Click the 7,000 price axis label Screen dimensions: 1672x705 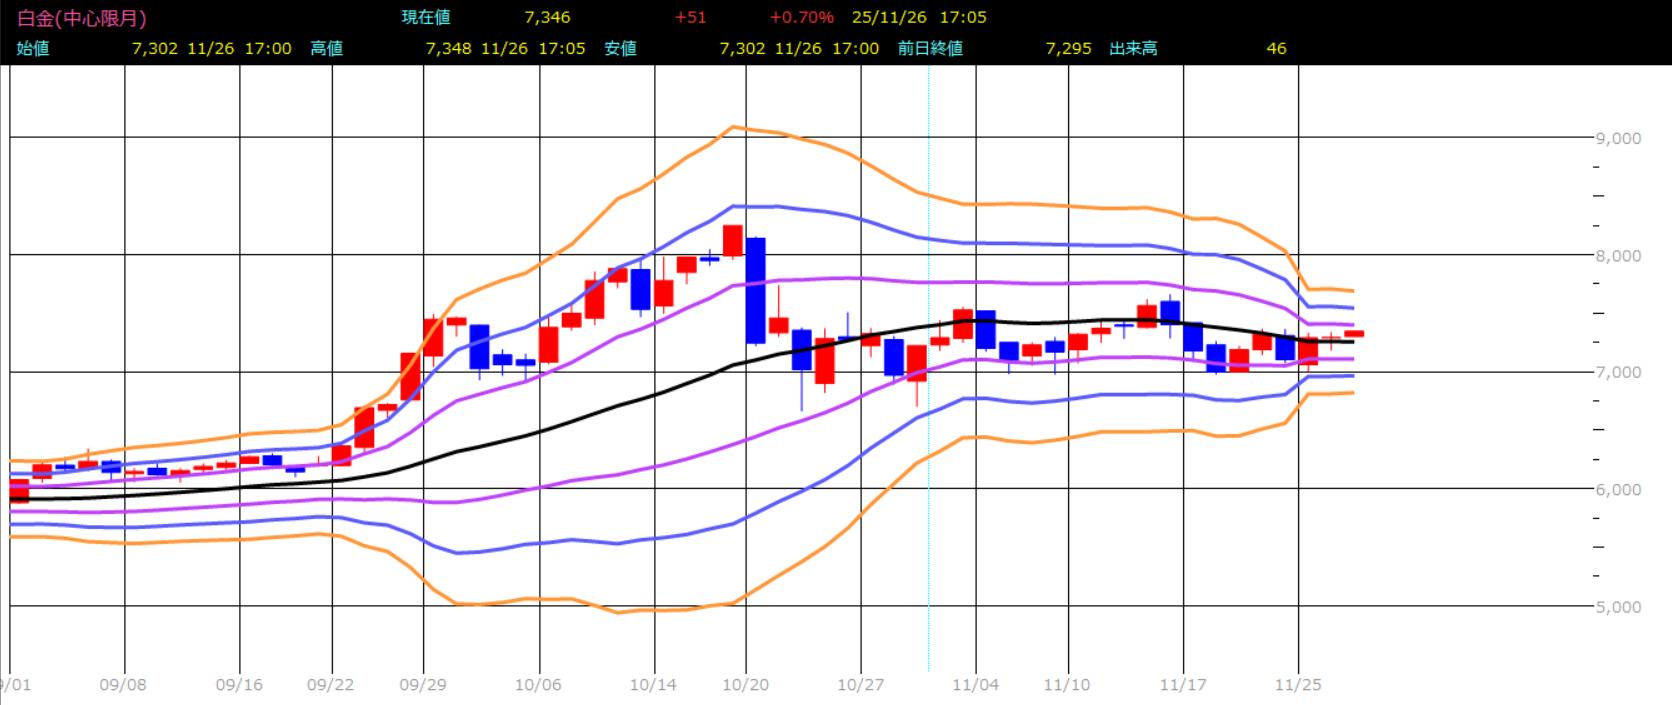tap(1617, 372)
